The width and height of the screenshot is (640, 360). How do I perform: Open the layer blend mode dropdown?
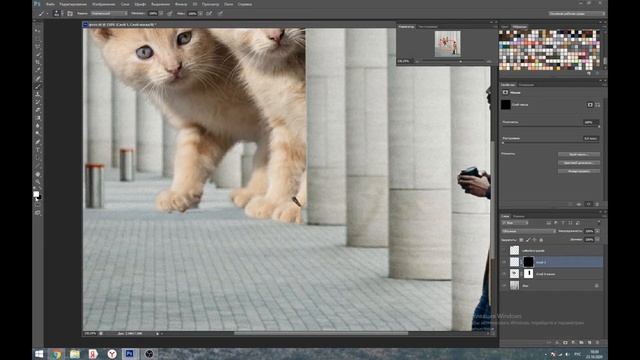(529, 231)
